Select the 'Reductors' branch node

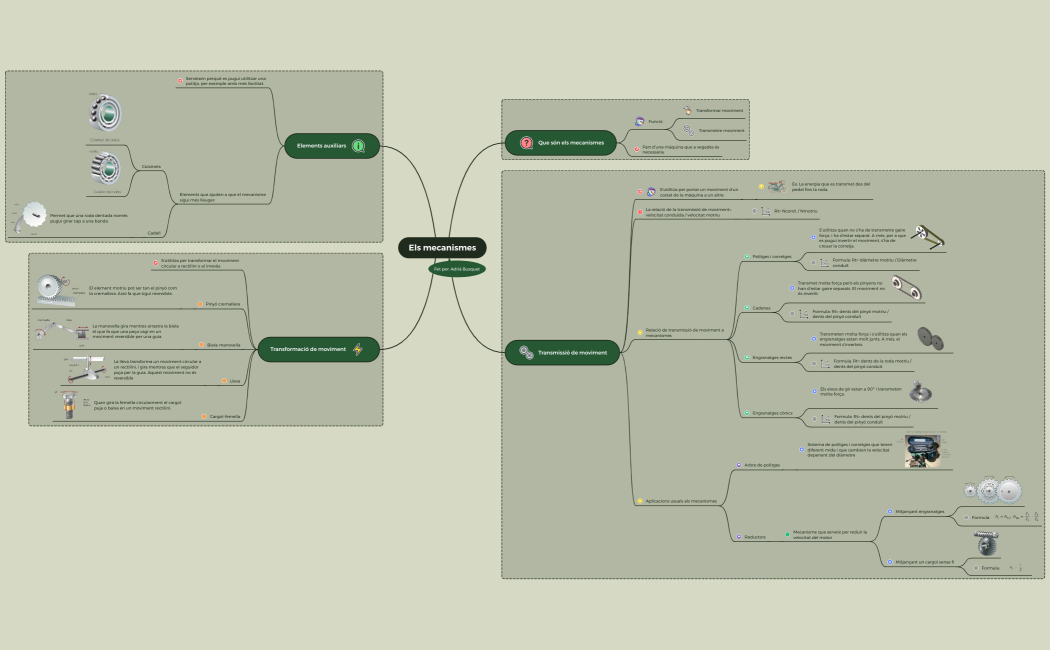point(755,537)
